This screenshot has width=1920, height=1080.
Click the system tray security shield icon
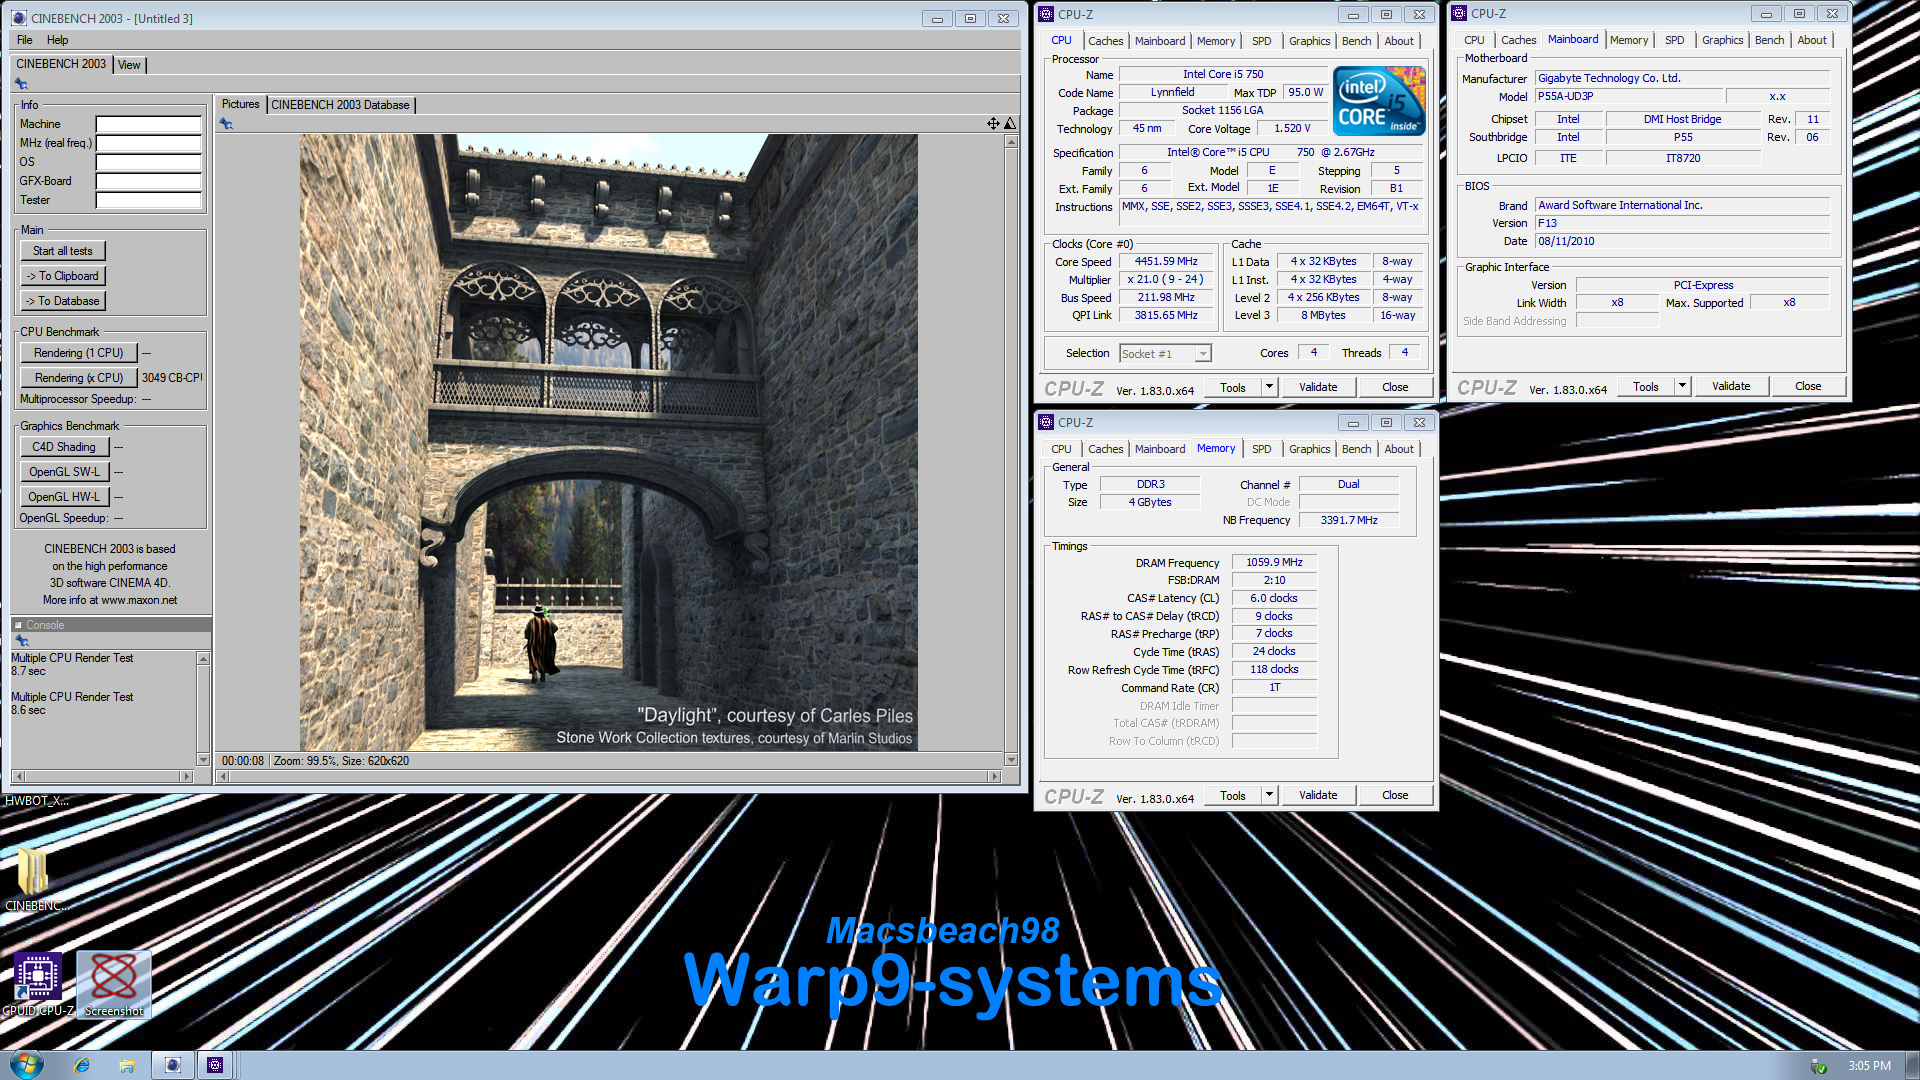click(1819, 1066)
